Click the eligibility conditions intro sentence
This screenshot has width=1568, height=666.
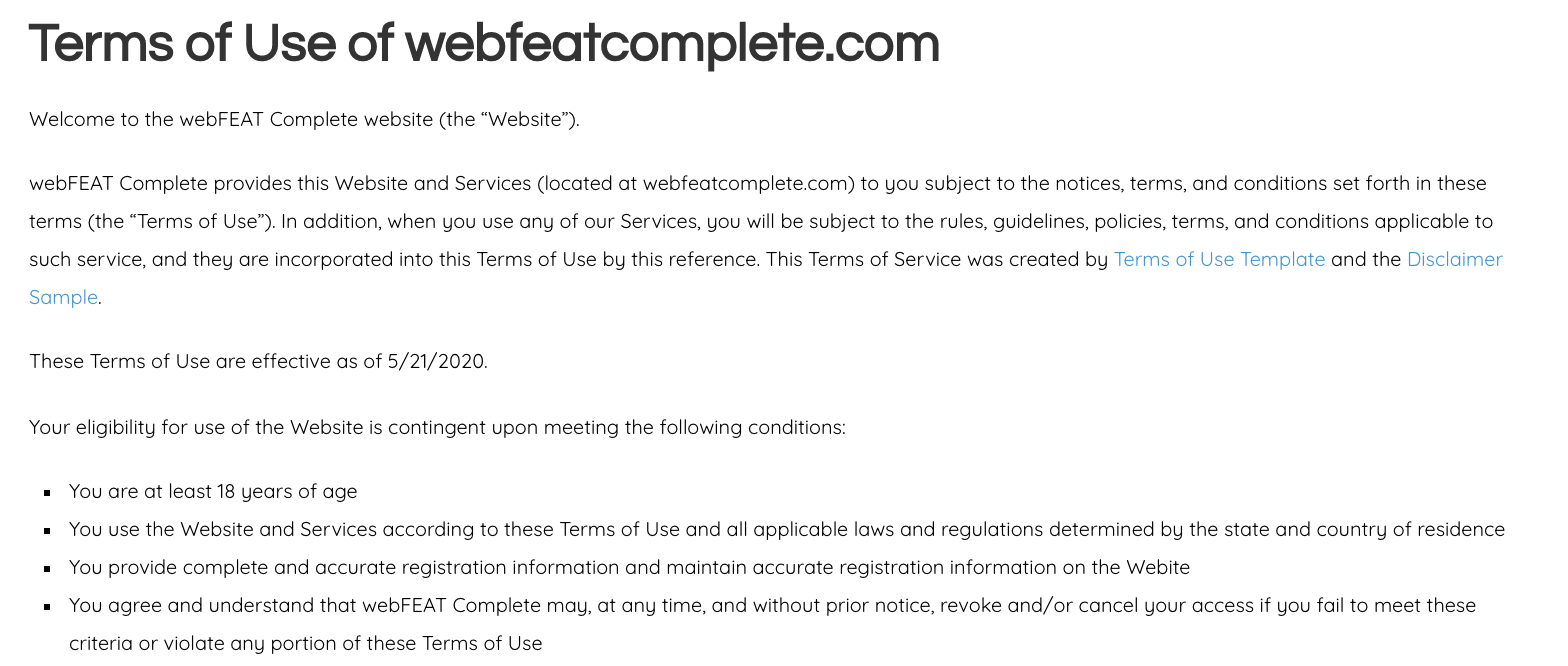tap(437, 428)
